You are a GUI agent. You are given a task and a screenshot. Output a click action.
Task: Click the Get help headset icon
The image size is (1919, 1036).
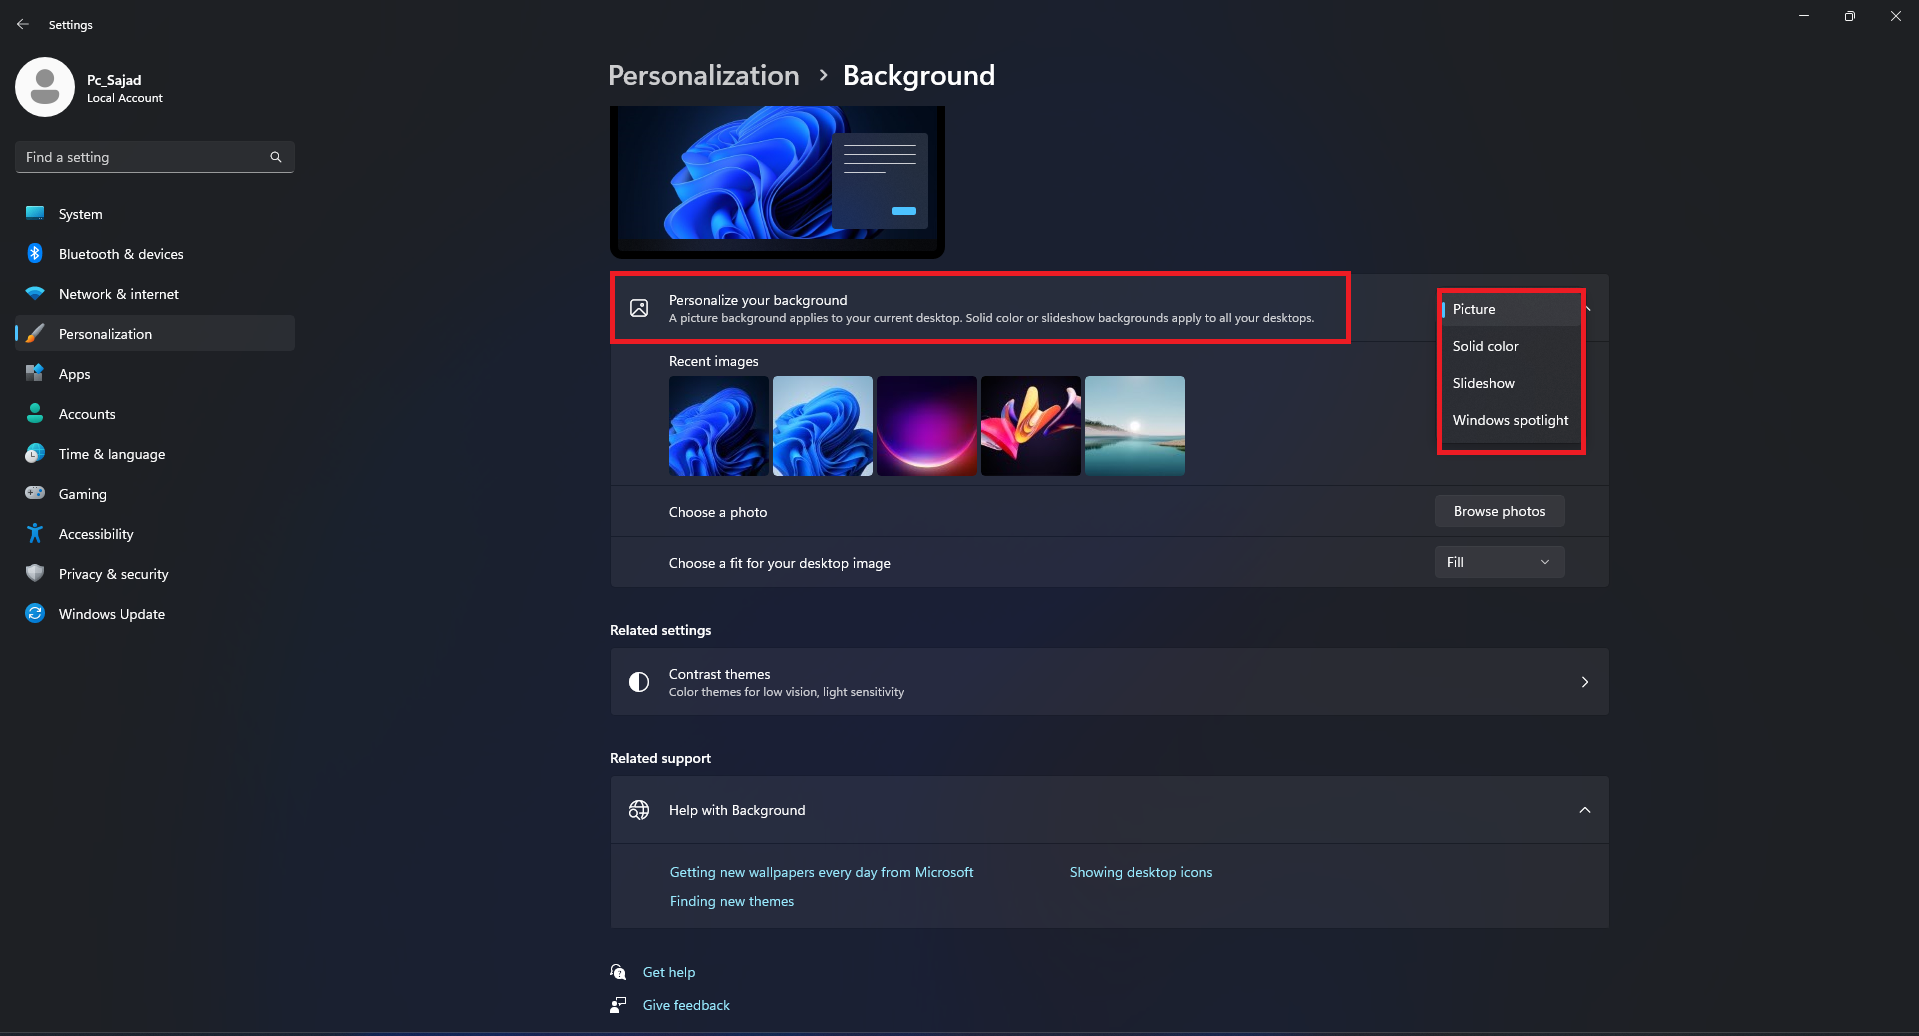click(x=618, y=972)
